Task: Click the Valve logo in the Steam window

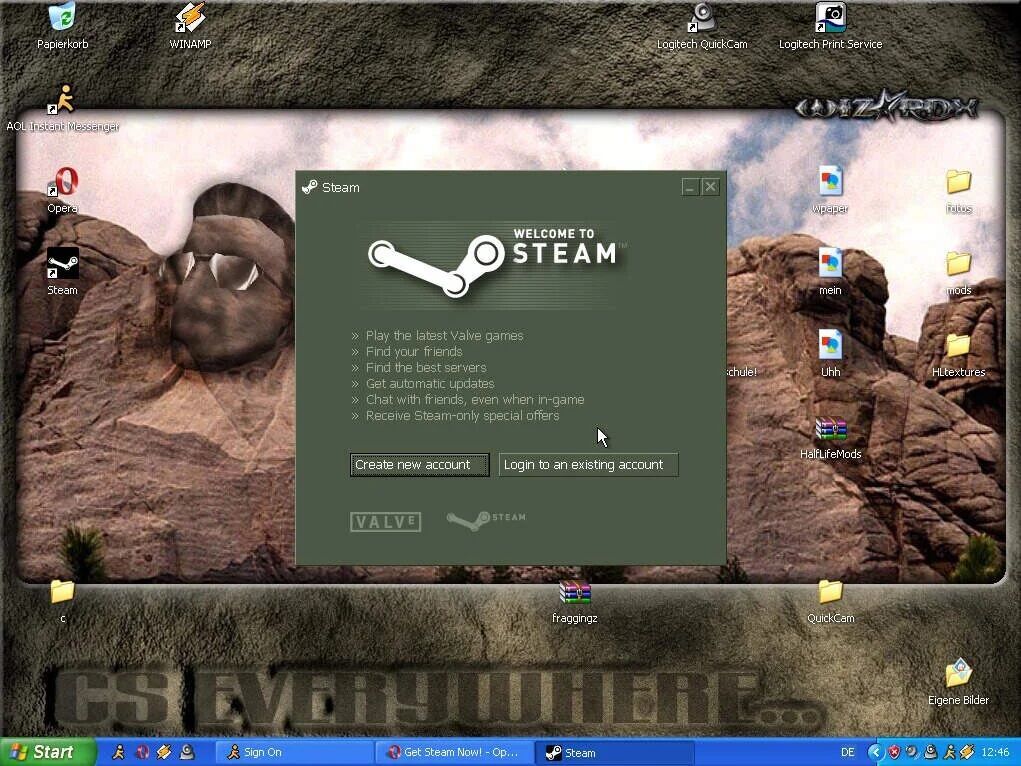Action: pyautogui.click(x=385, y=521)
